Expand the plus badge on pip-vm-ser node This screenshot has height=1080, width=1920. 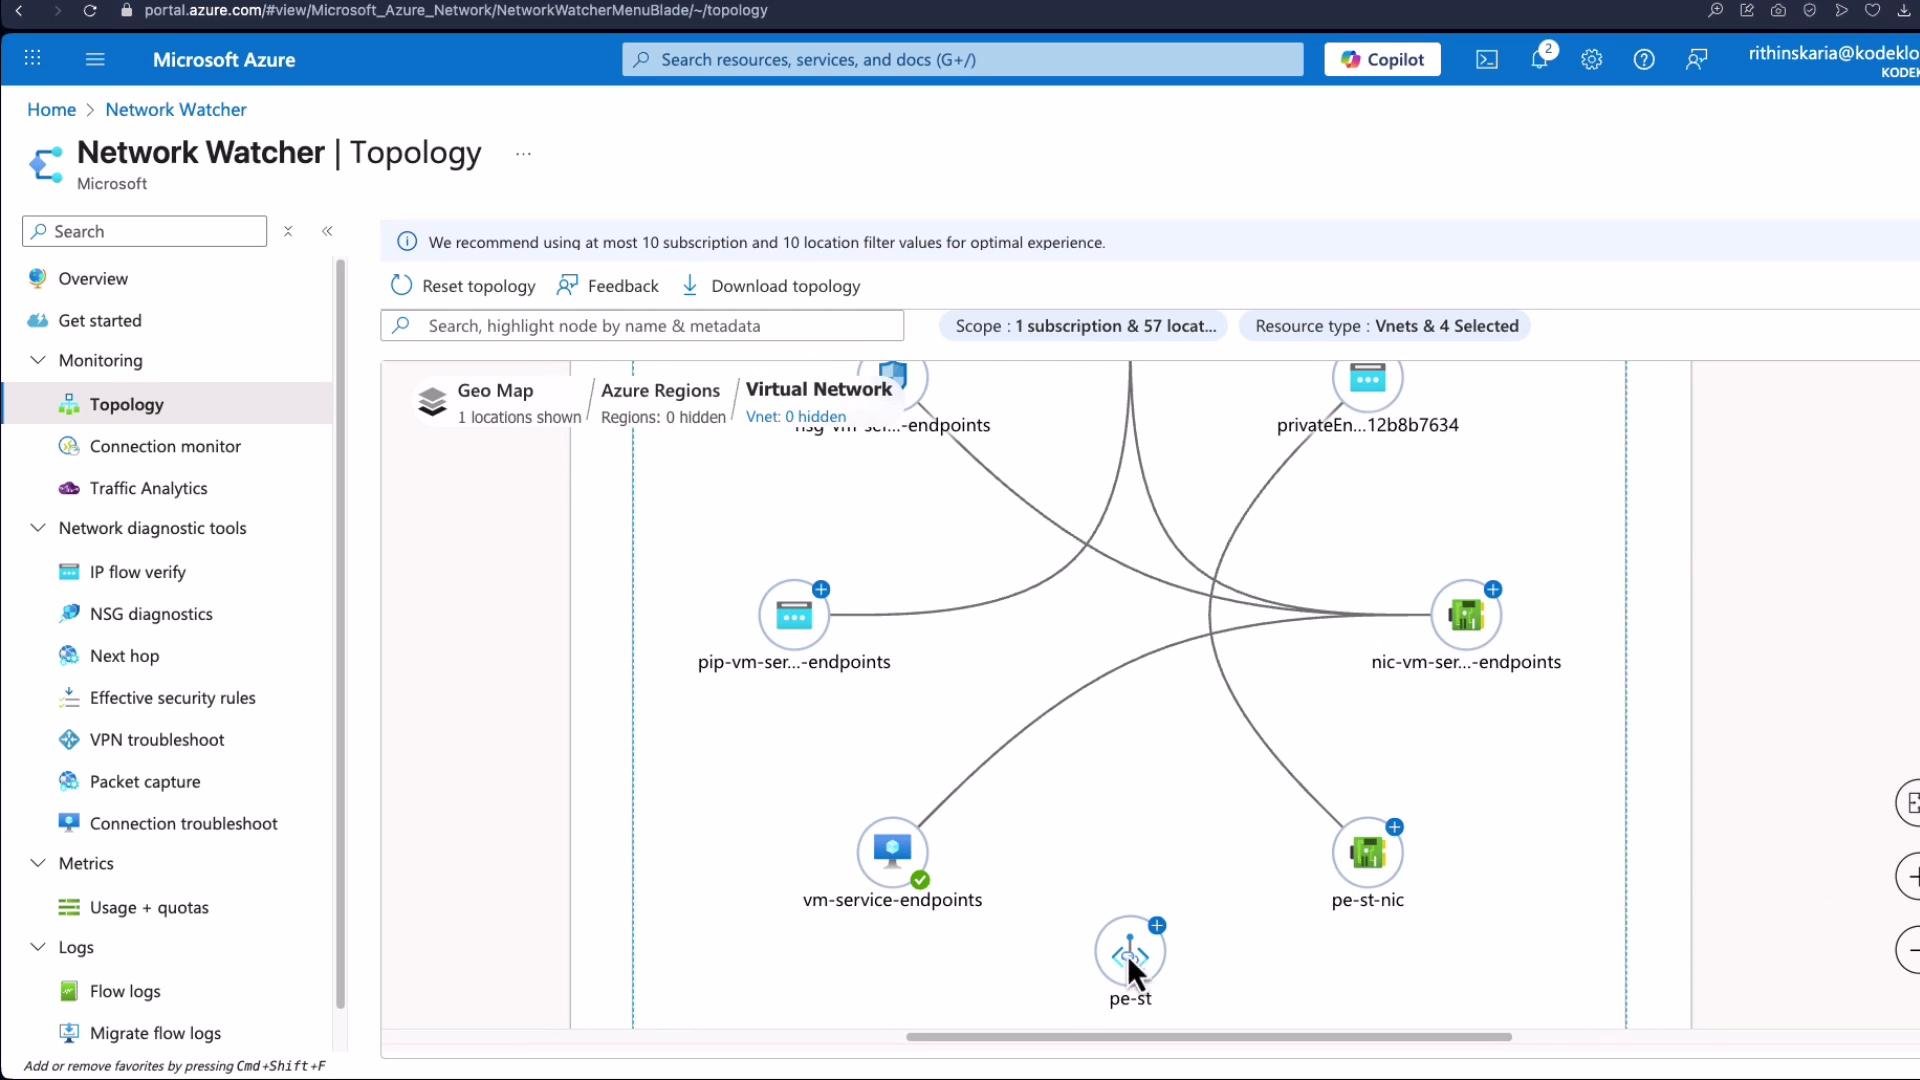821,589
